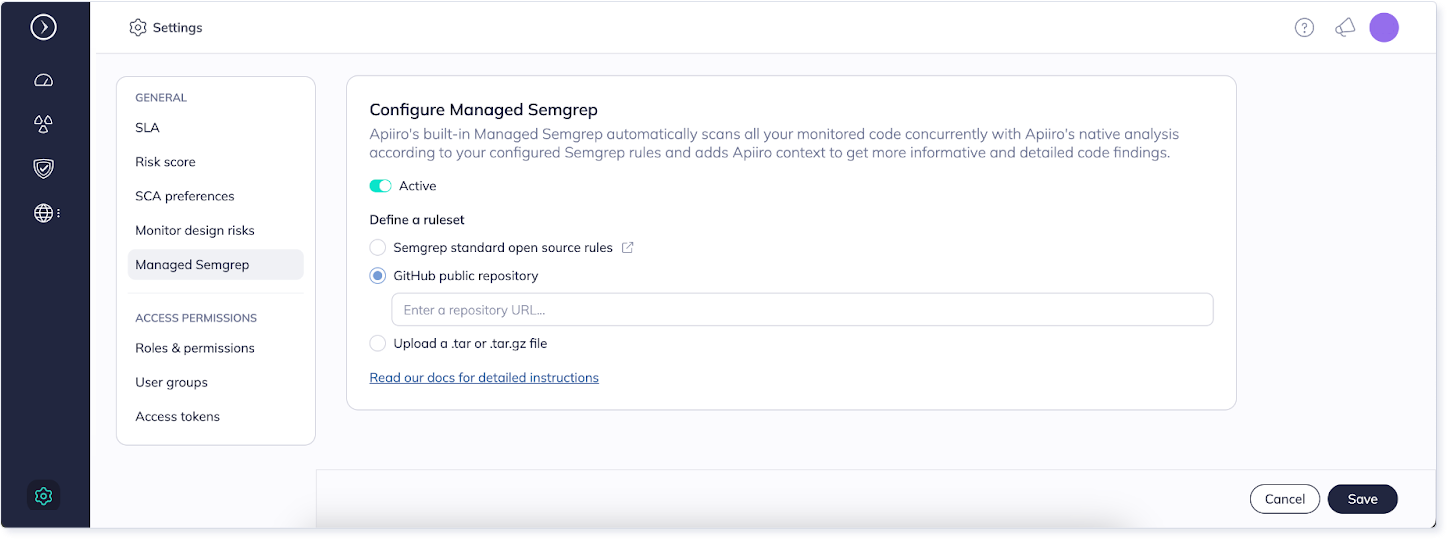This screenshot has width=1448, height=539.
Task: Open the dashboard gauge icon
Action: 43,80
